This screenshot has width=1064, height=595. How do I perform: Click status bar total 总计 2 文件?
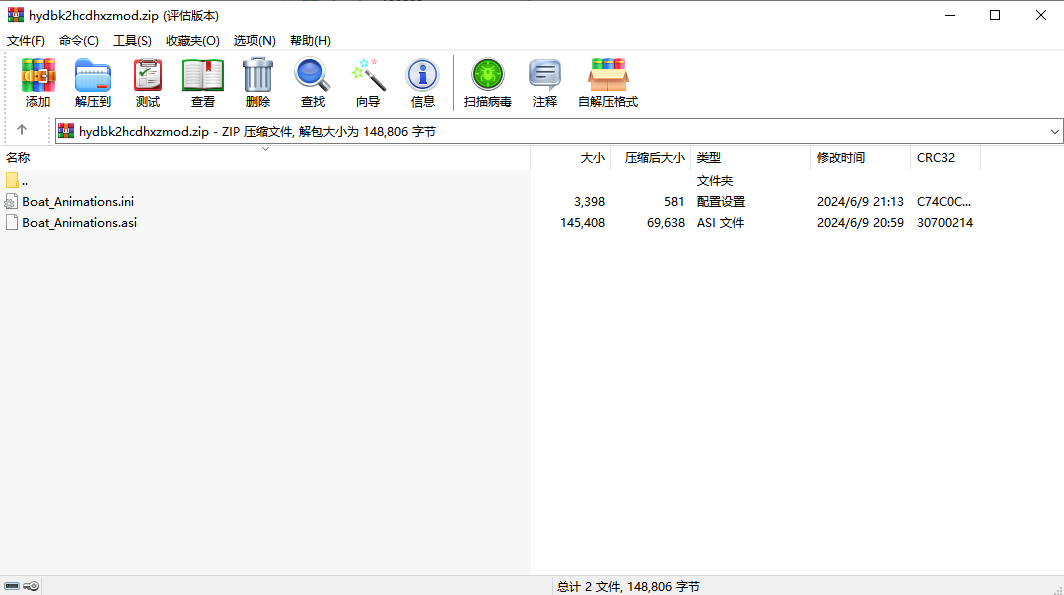coord(628,586)
